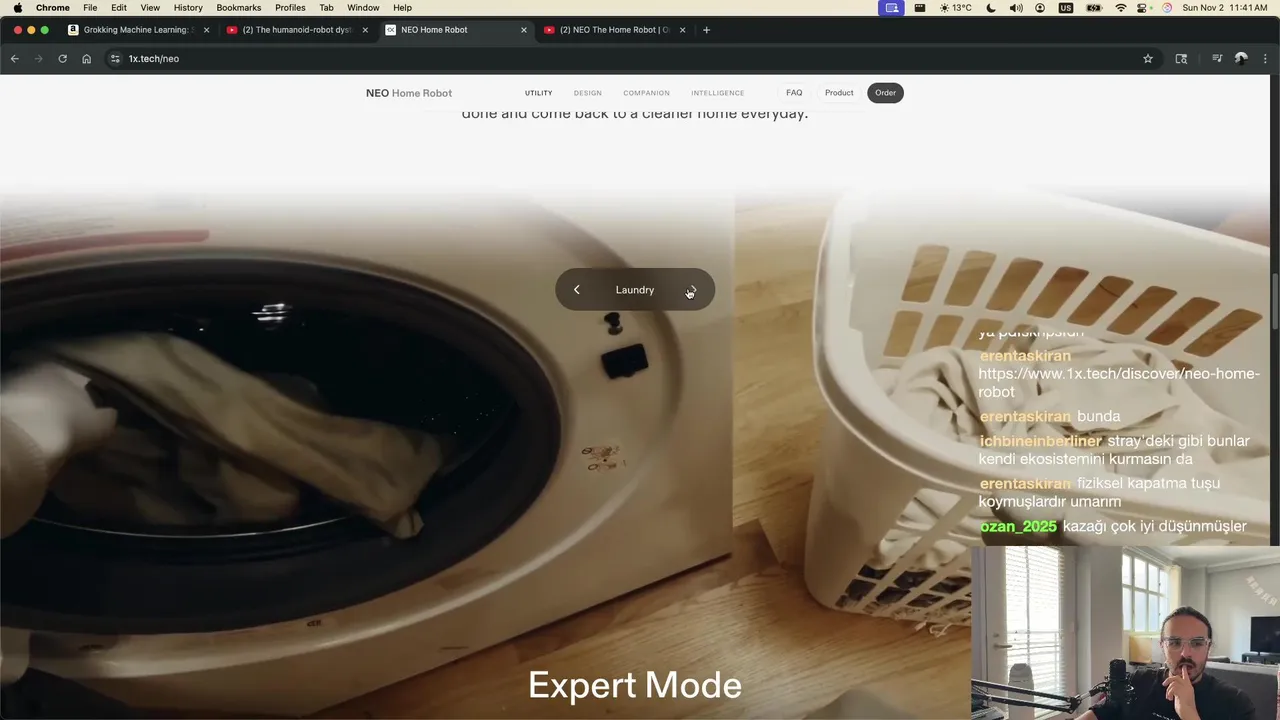
Task: Open the media controls icon
Action: click(1217, 59)
